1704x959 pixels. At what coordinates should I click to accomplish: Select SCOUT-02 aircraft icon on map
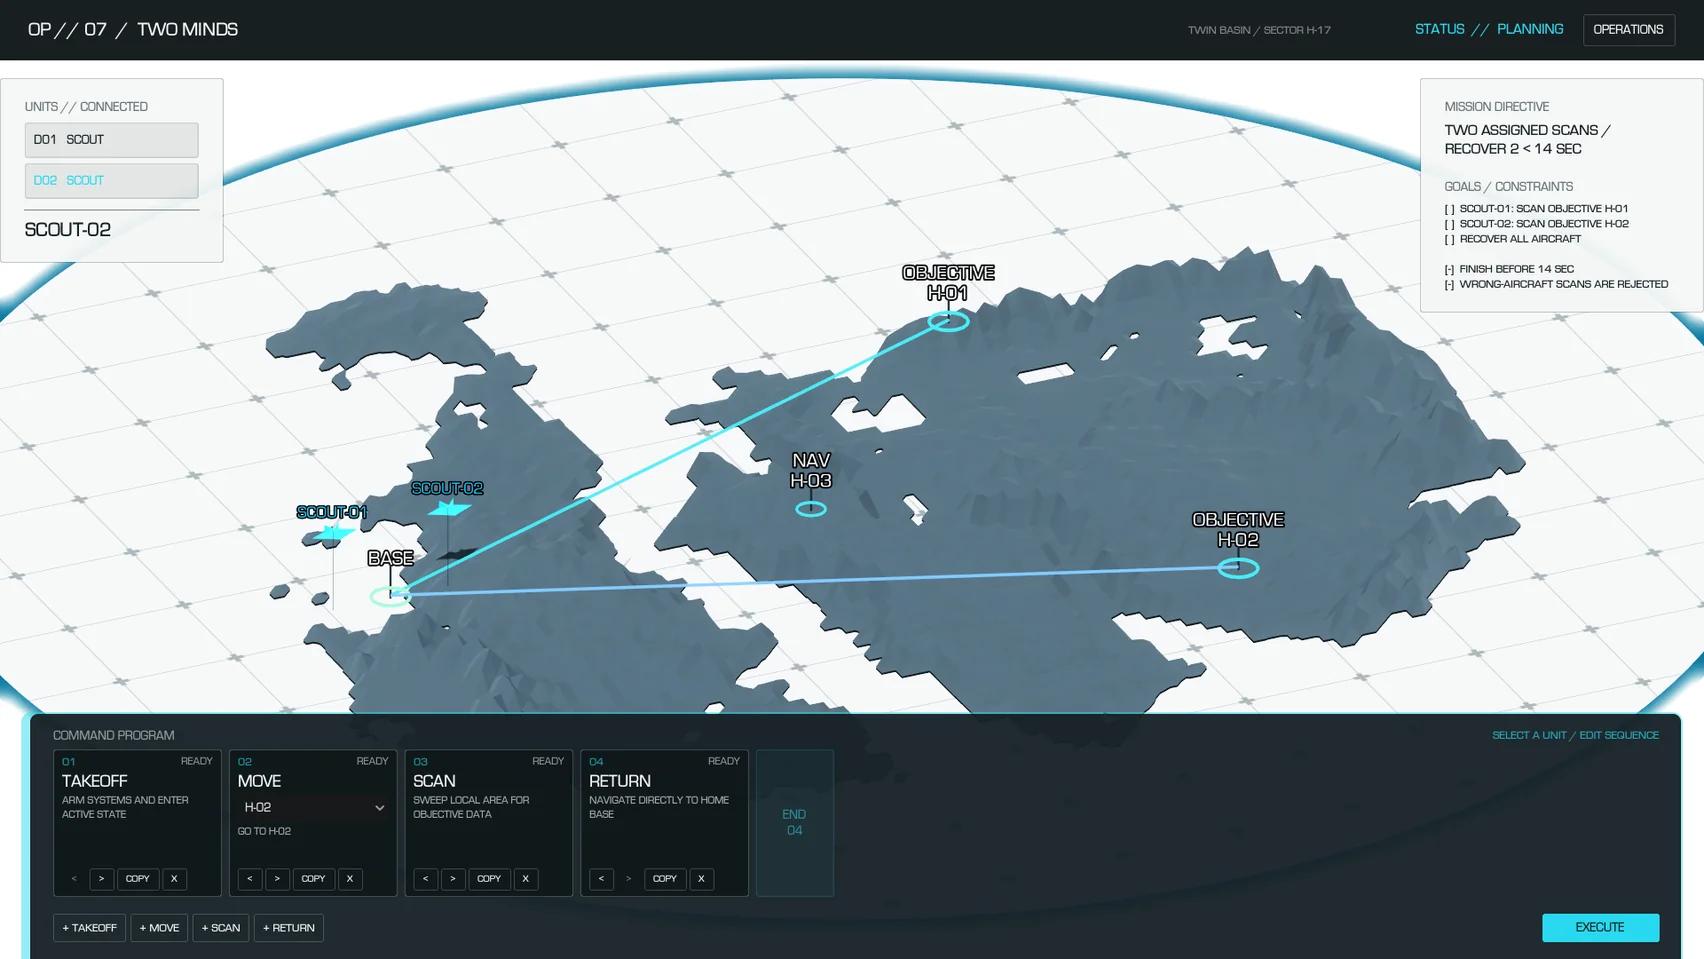tap(449, 509)
